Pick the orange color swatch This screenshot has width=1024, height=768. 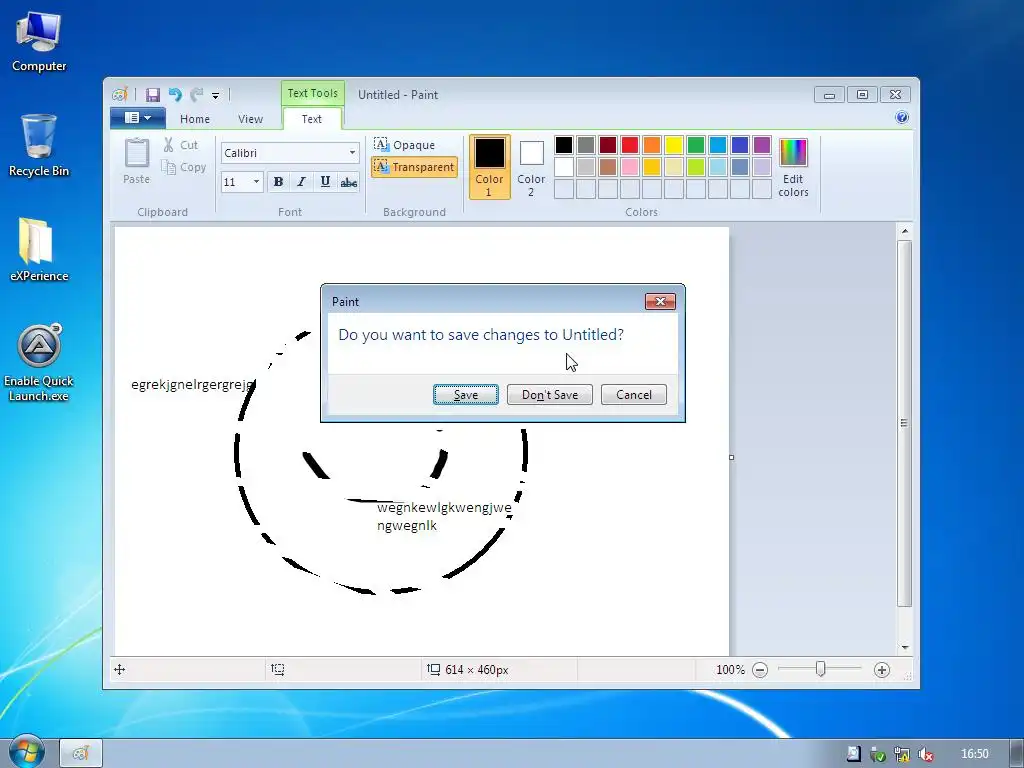(652, 144)
